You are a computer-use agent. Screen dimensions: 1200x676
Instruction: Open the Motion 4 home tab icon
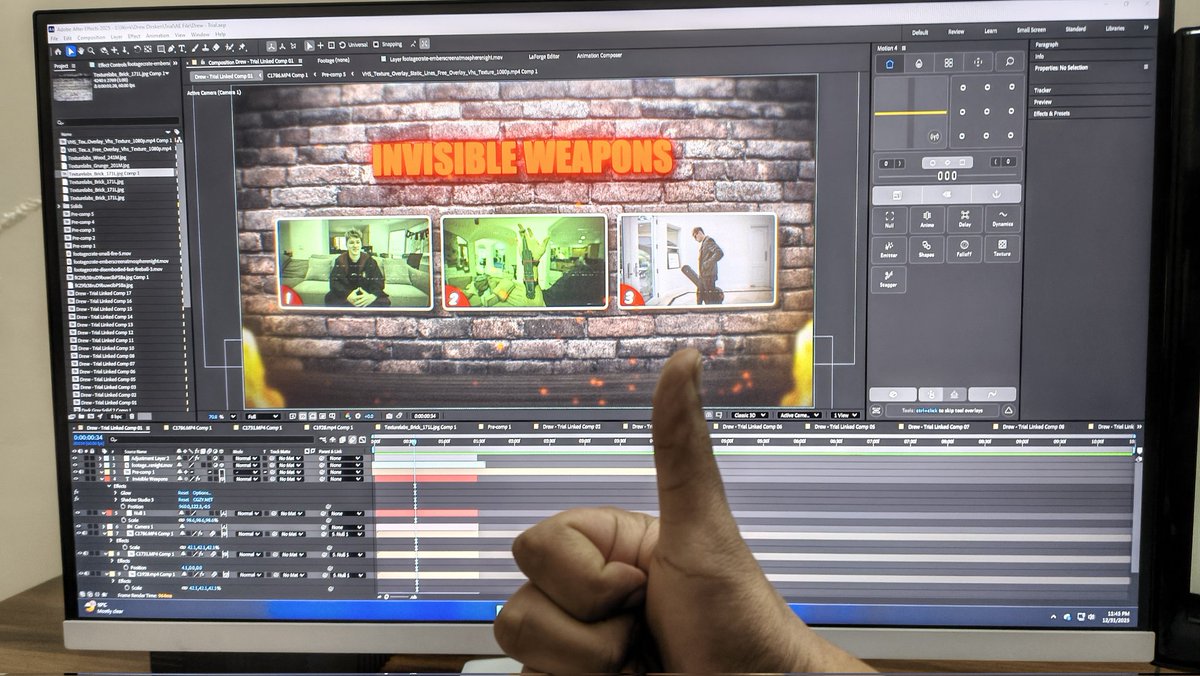(890, 63)
